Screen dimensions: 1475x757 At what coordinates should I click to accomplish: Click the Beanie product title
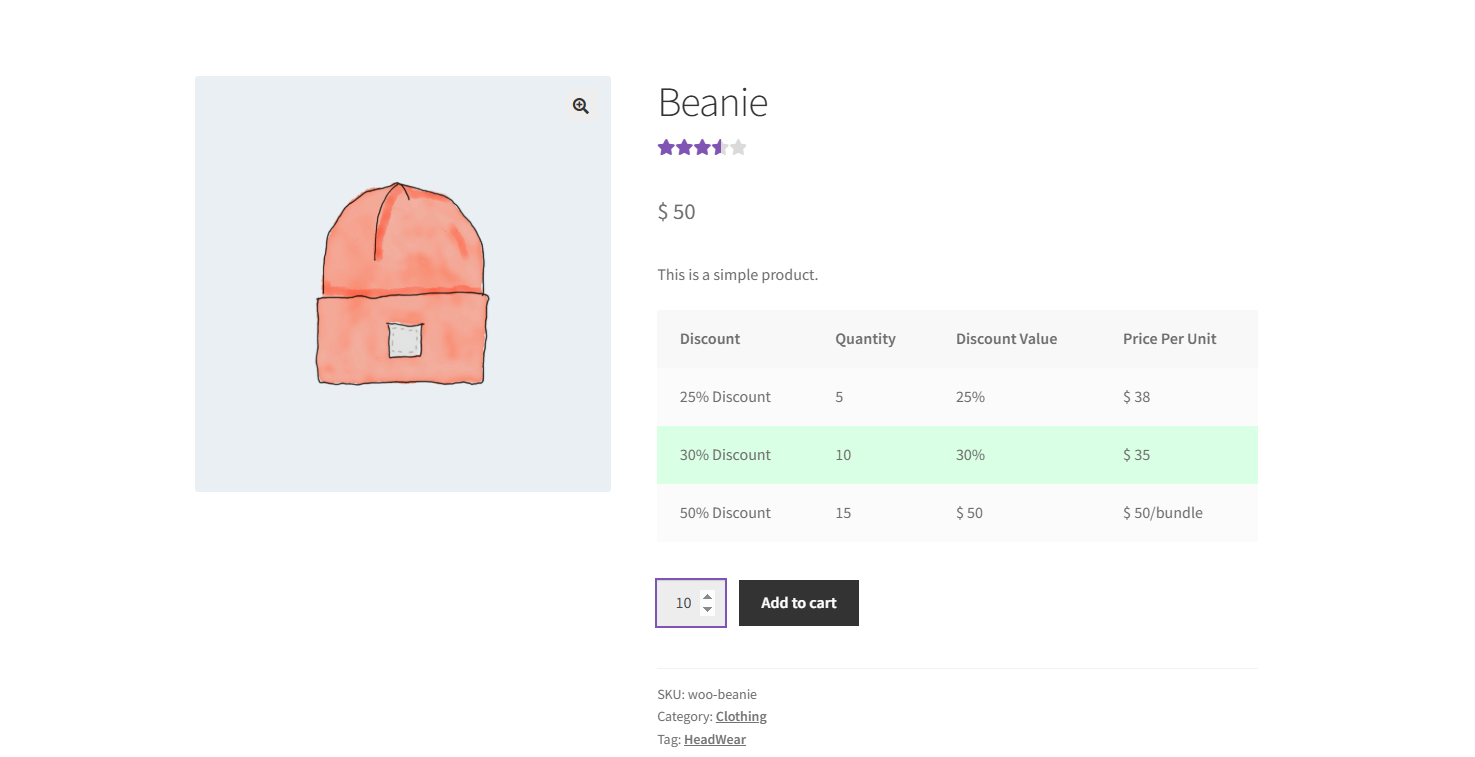(x=712, y=102)
